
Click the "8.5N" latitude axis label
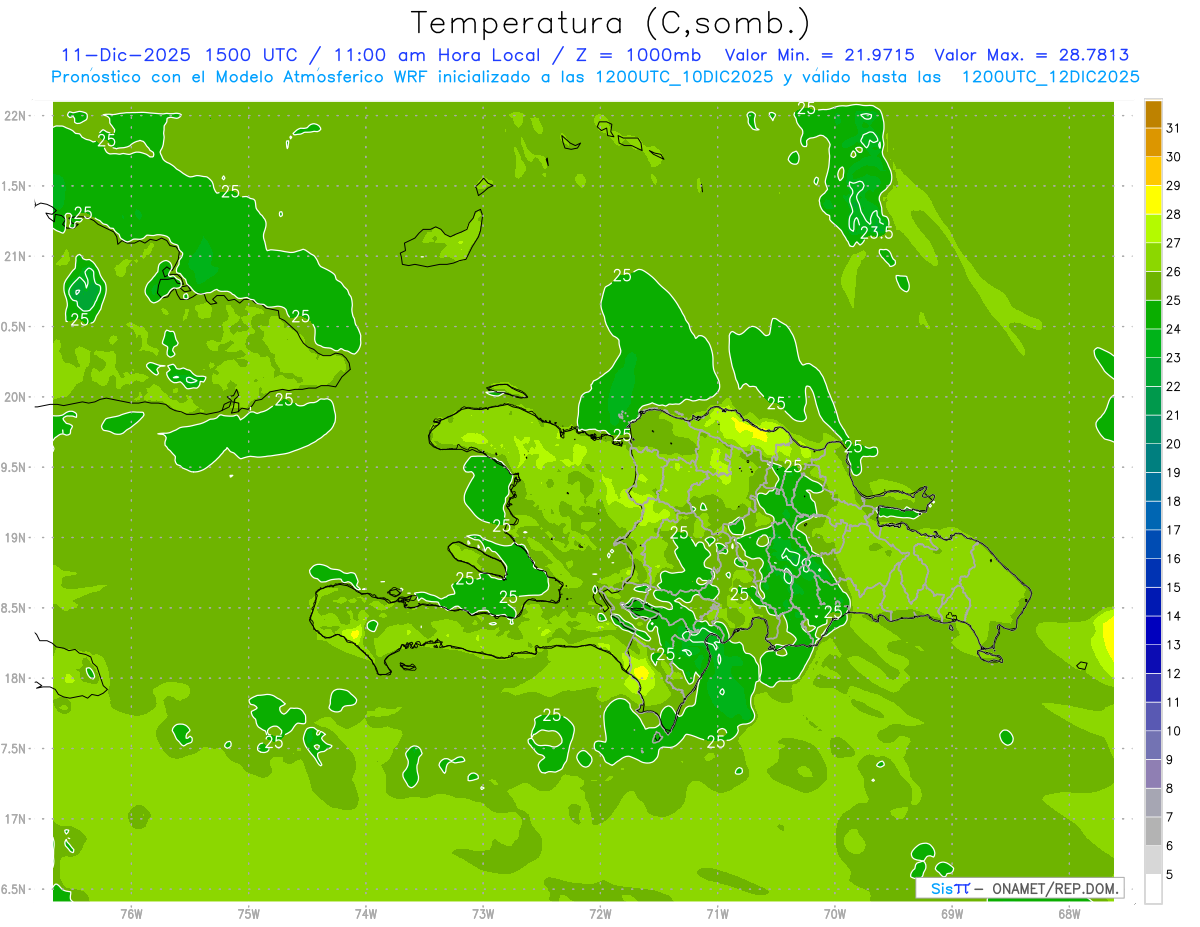(13, 608)
